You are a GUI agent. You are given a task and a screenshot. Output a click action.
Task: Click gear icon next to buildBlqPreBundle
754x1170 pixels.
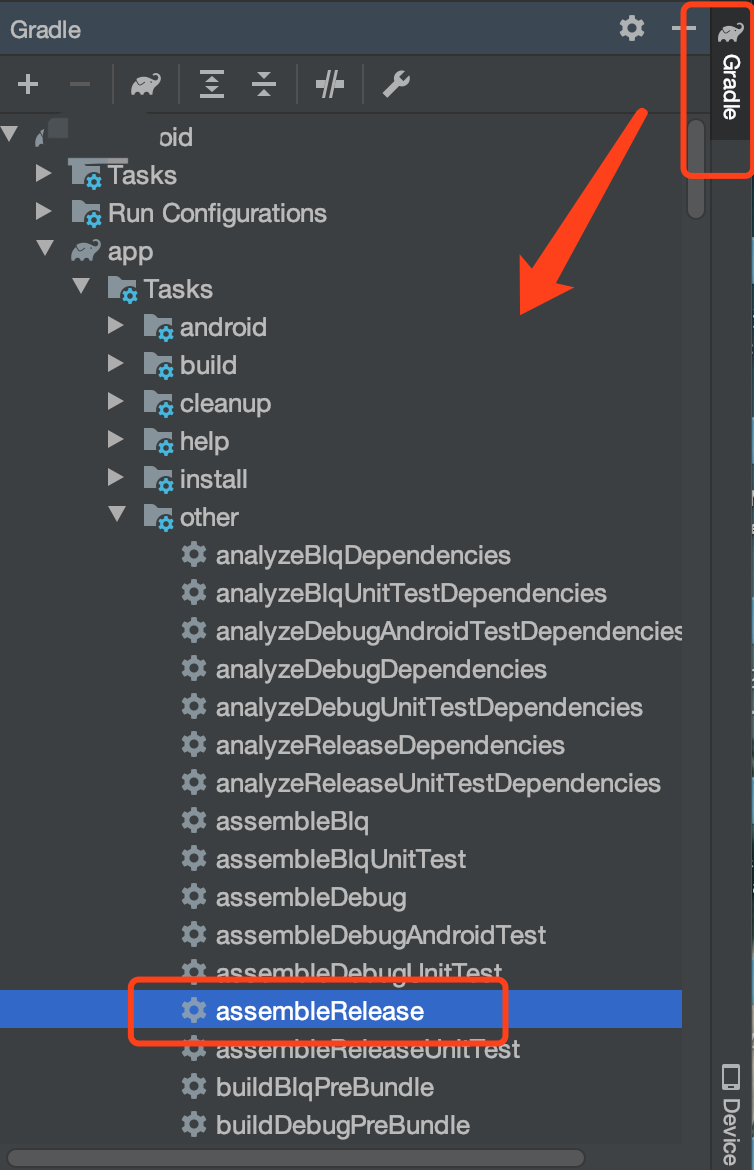[193, 1087]
